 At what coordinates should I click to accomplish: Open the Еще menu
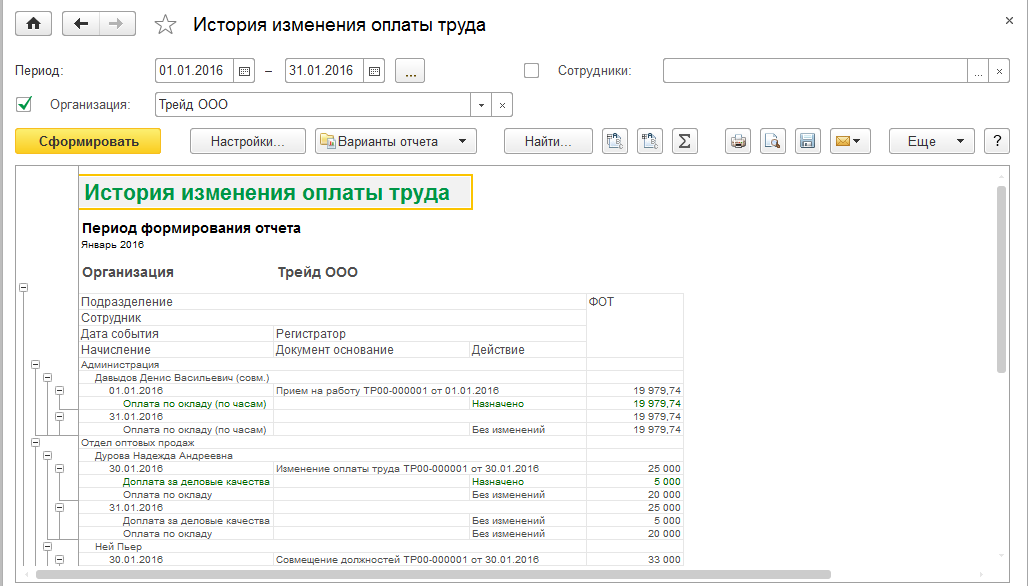(x=931, y=141)
